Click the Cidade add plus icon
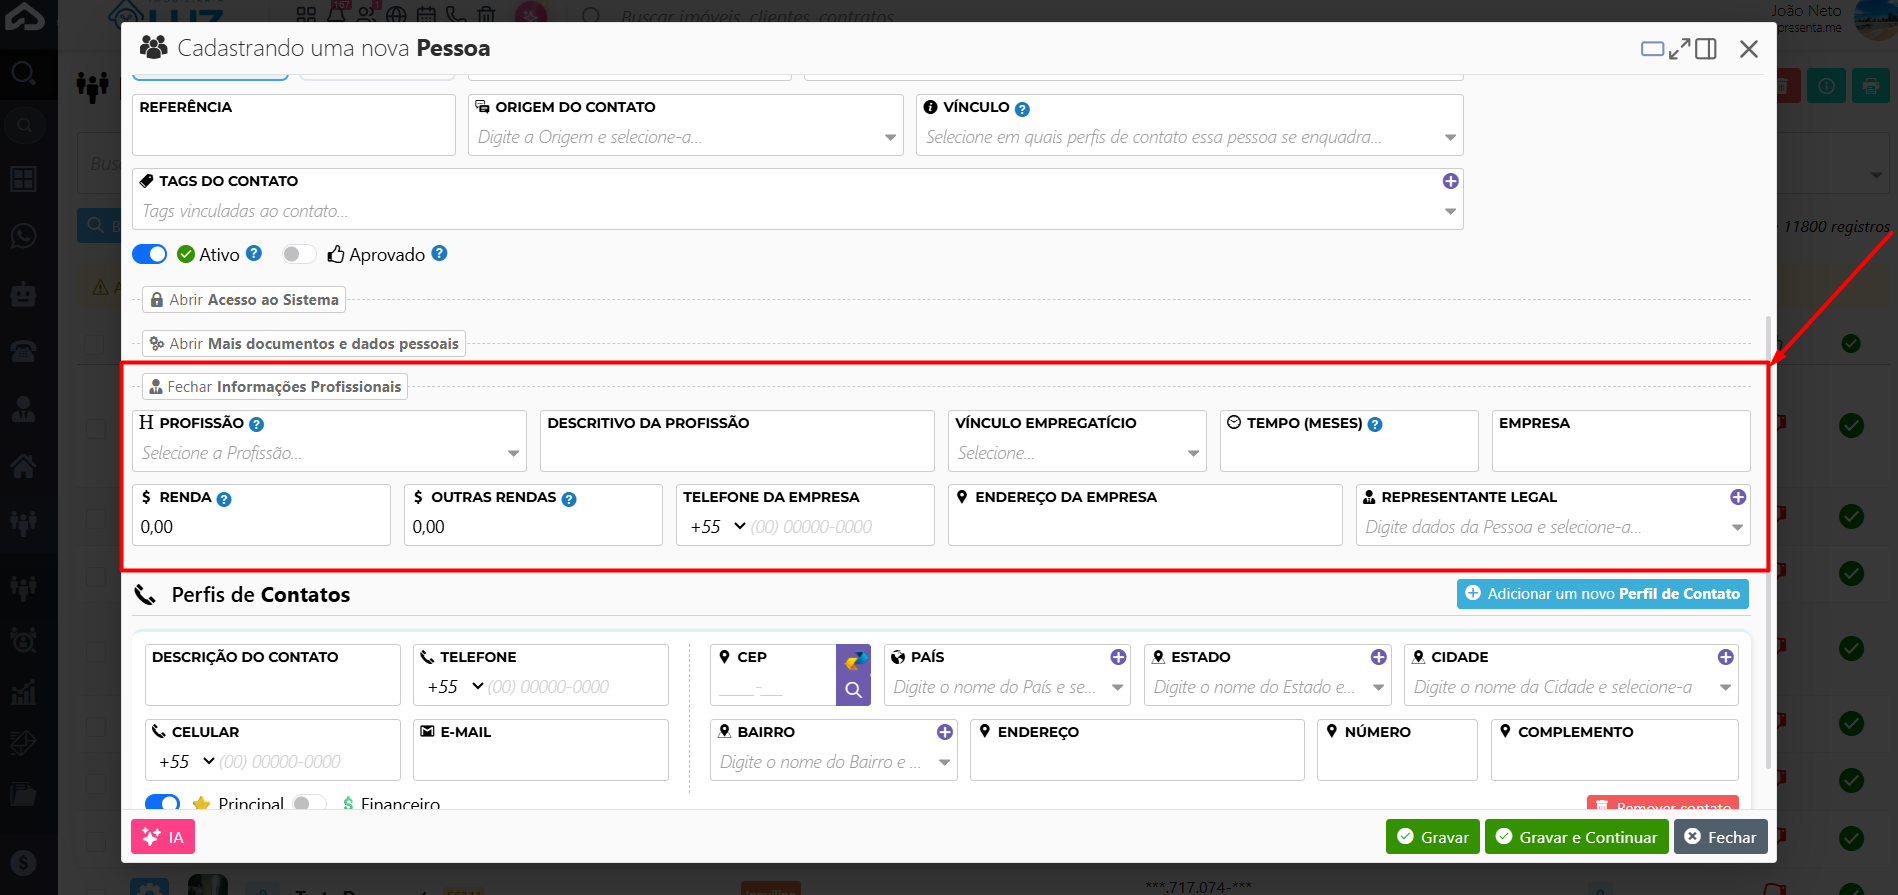This screenshot has height=895, width=1898. pyautogui.click(x=1725, y=657)
